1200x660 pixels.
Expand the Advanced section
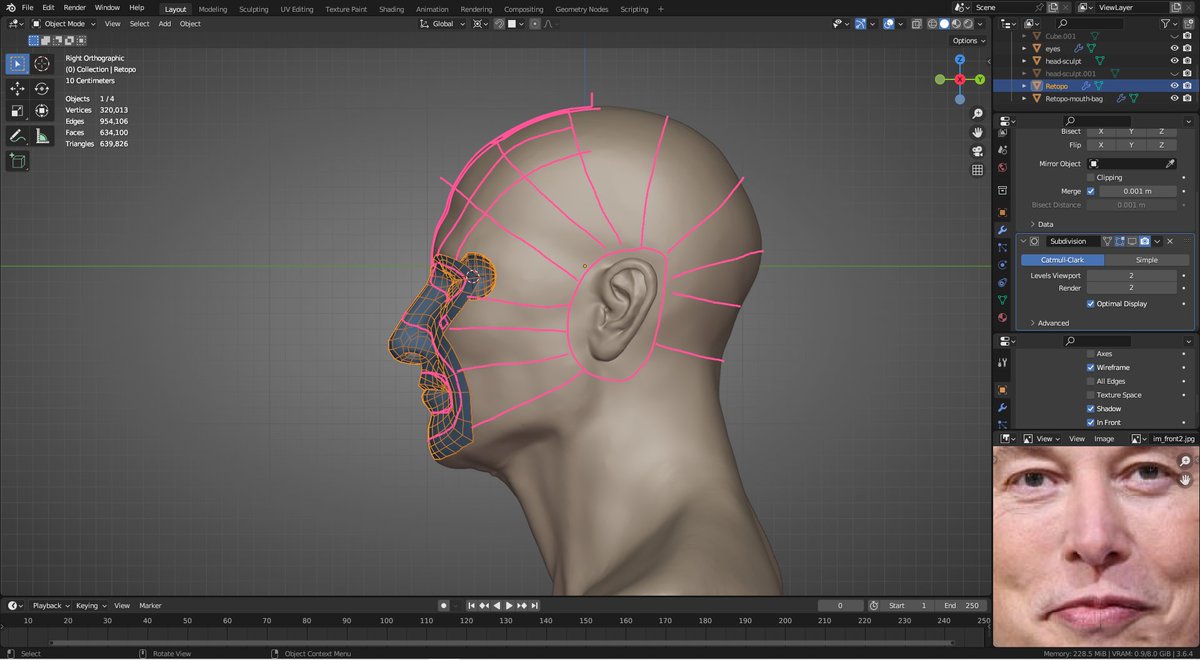(1053, 323)
